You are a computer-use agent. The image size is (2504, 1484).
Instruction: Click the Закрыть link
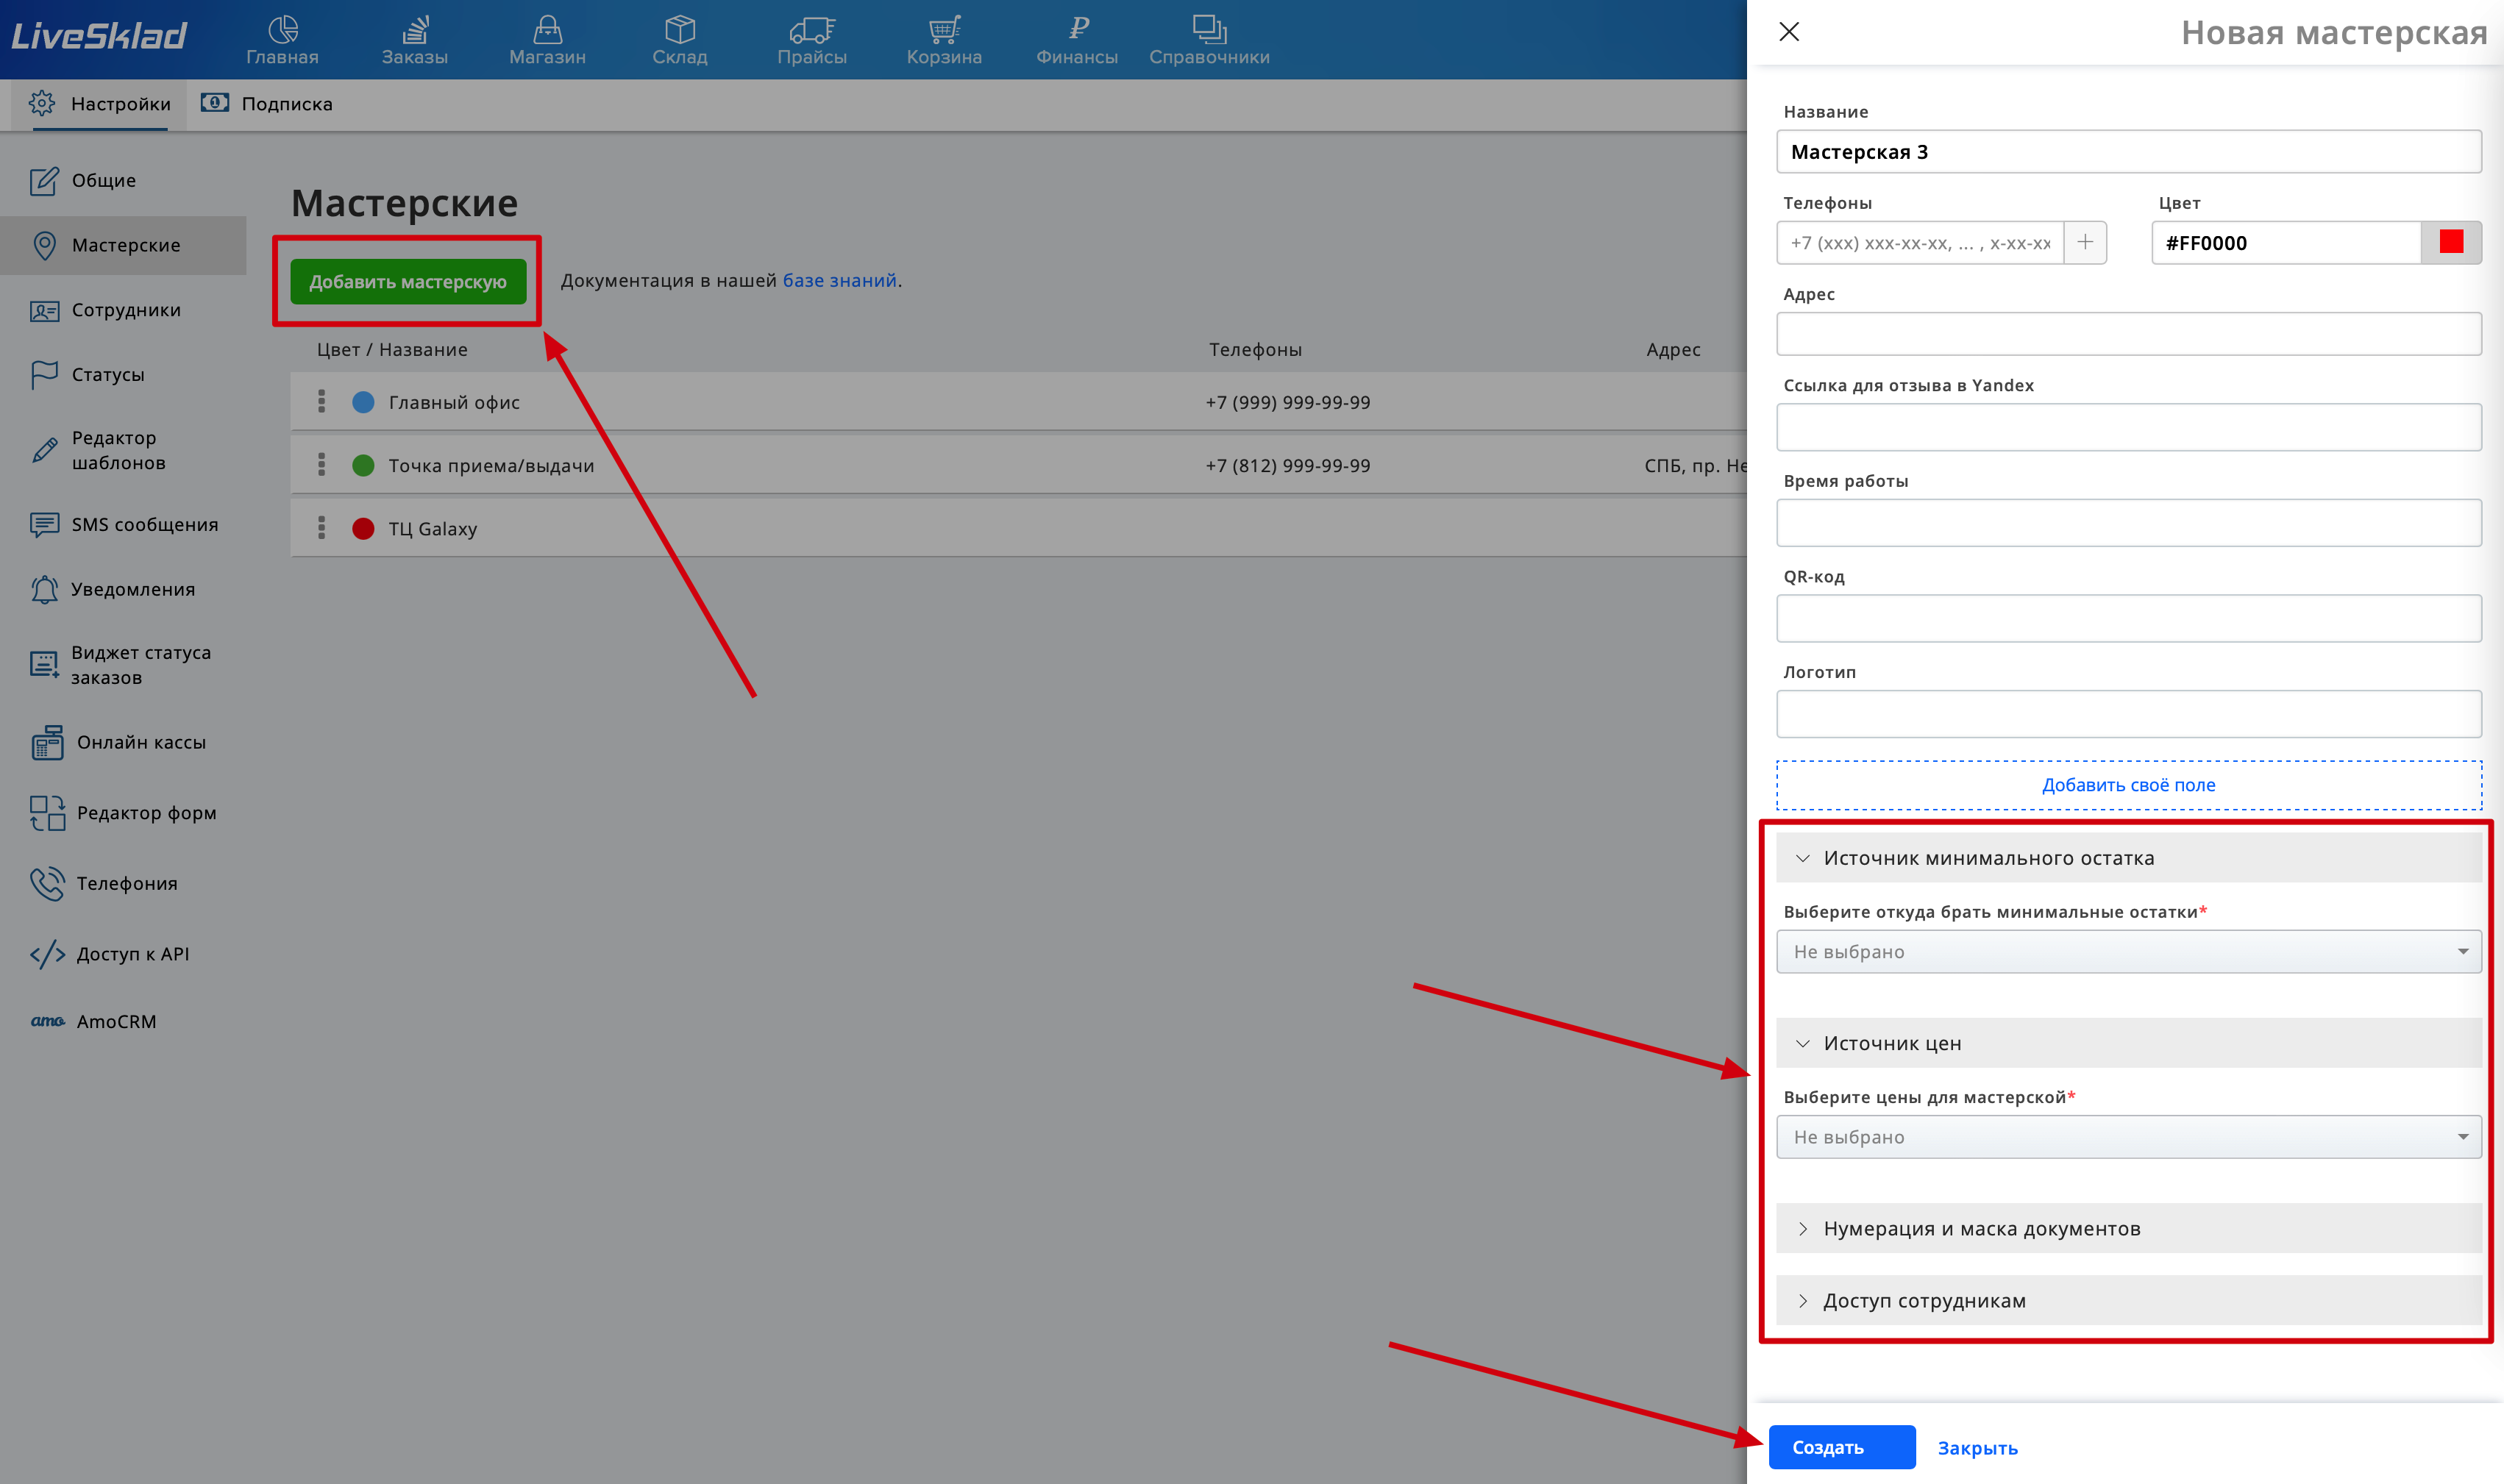(1977, 1448)
